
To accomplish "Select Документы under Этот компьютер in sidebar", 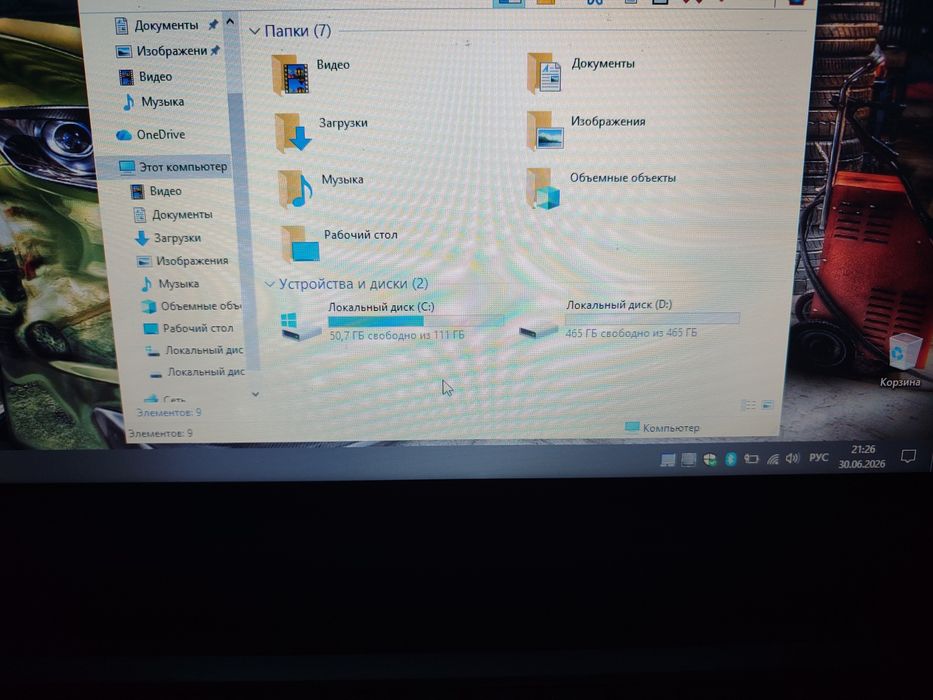I will coord(173,214).
